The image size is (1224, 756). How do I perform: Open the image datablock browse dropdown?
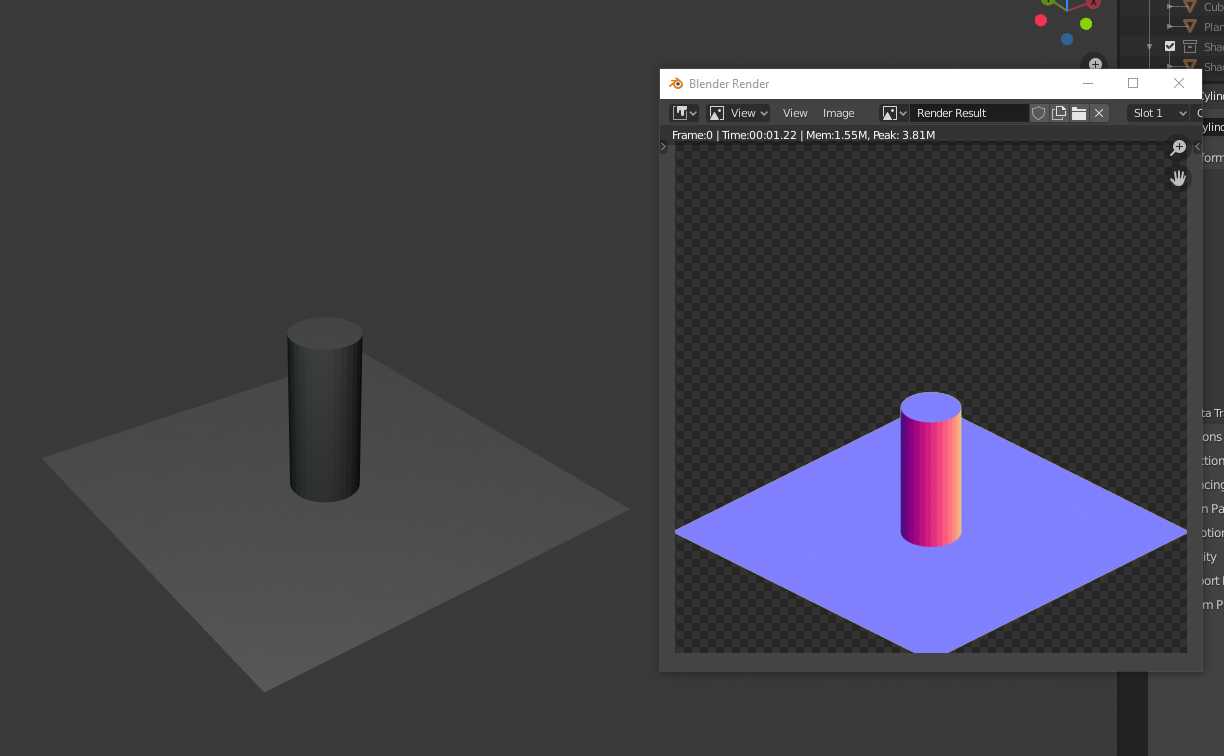(x=893, y=113)
